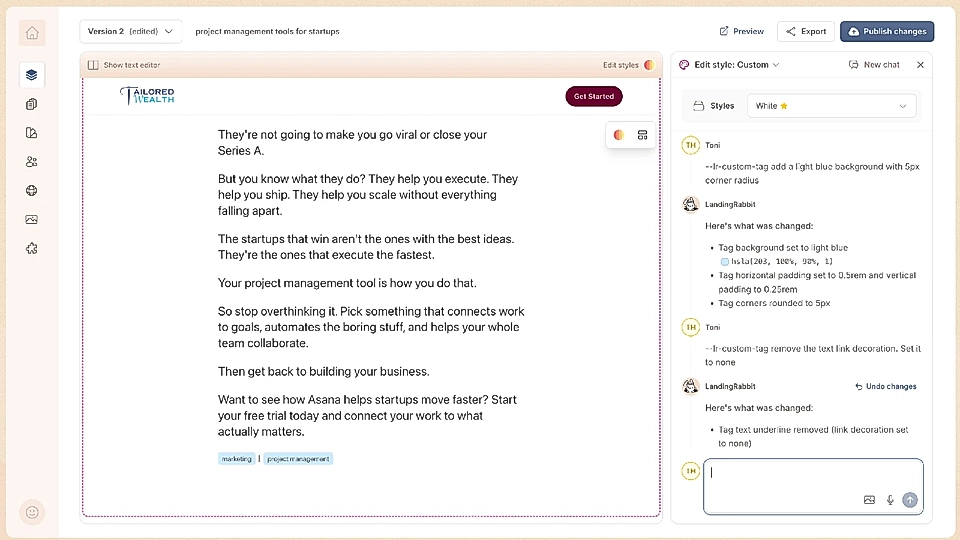Click the palette icon beside Edit style
This screenshot has height=540, width=960.
[x=684, y=65]
